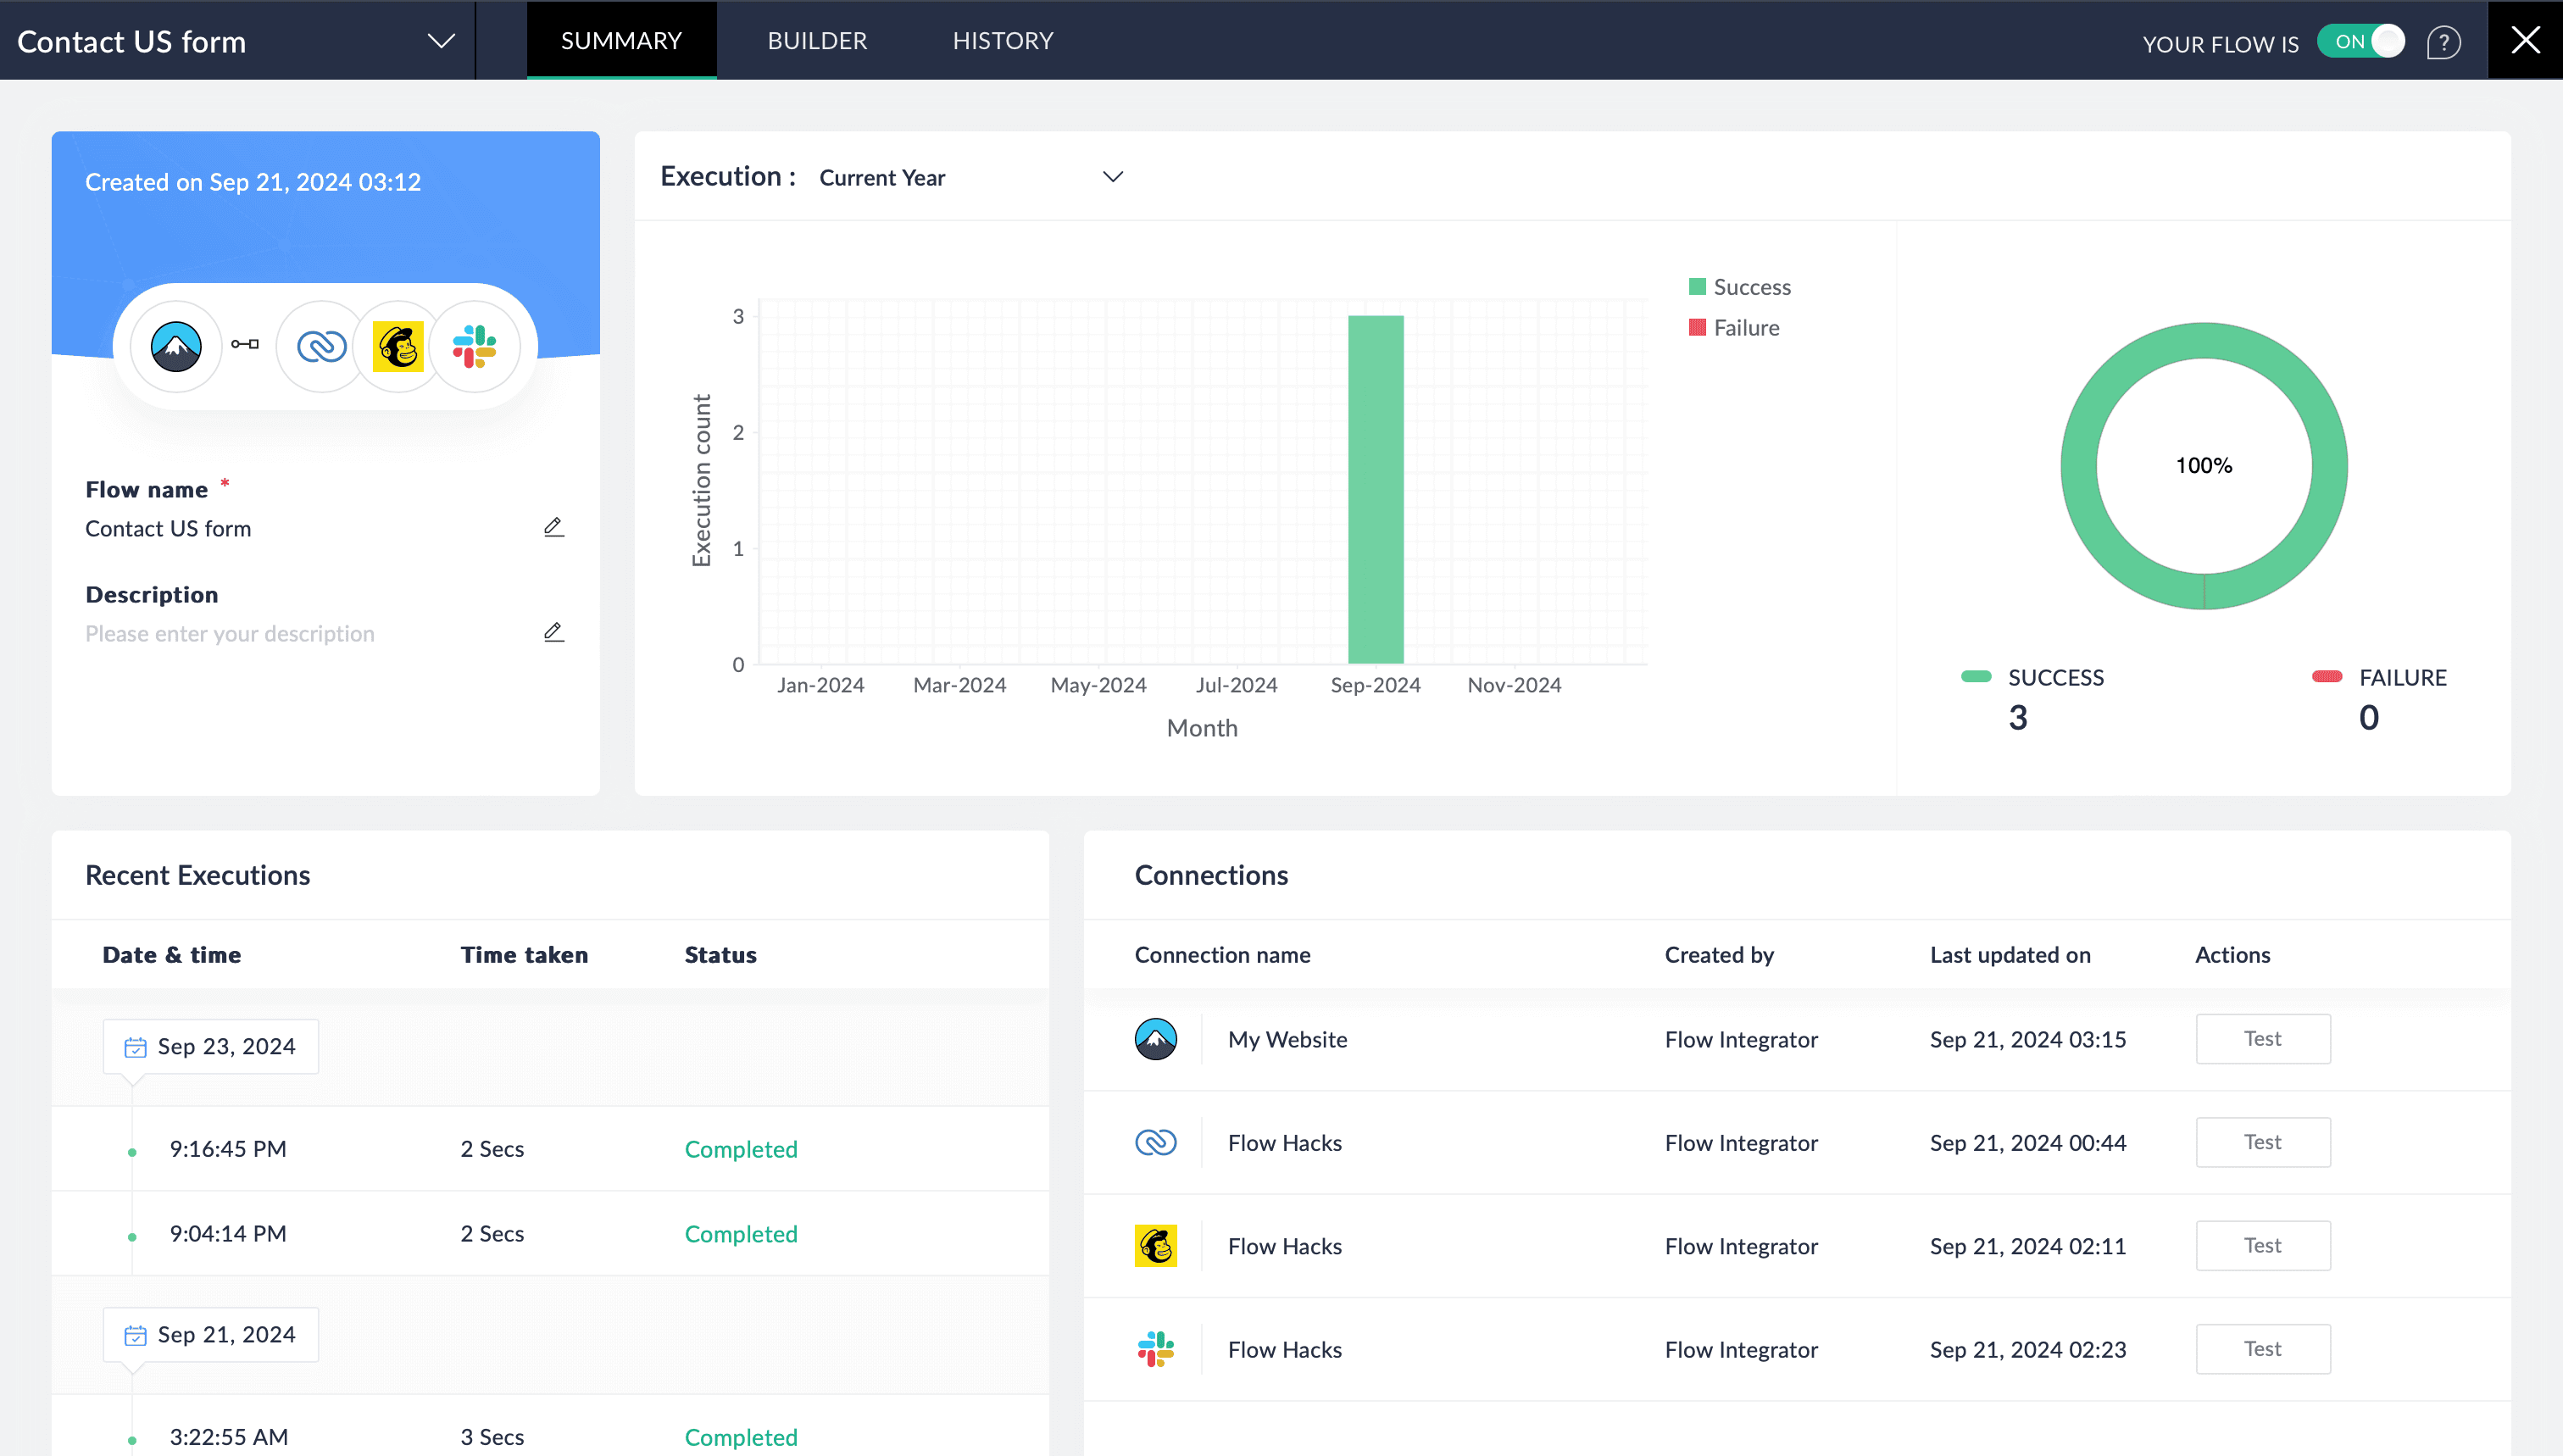The height and width of the screenshot is (1456, 2563).
Task: Click the calendar icon for Sep 23, 2024
Action: tap(135, 1047)
